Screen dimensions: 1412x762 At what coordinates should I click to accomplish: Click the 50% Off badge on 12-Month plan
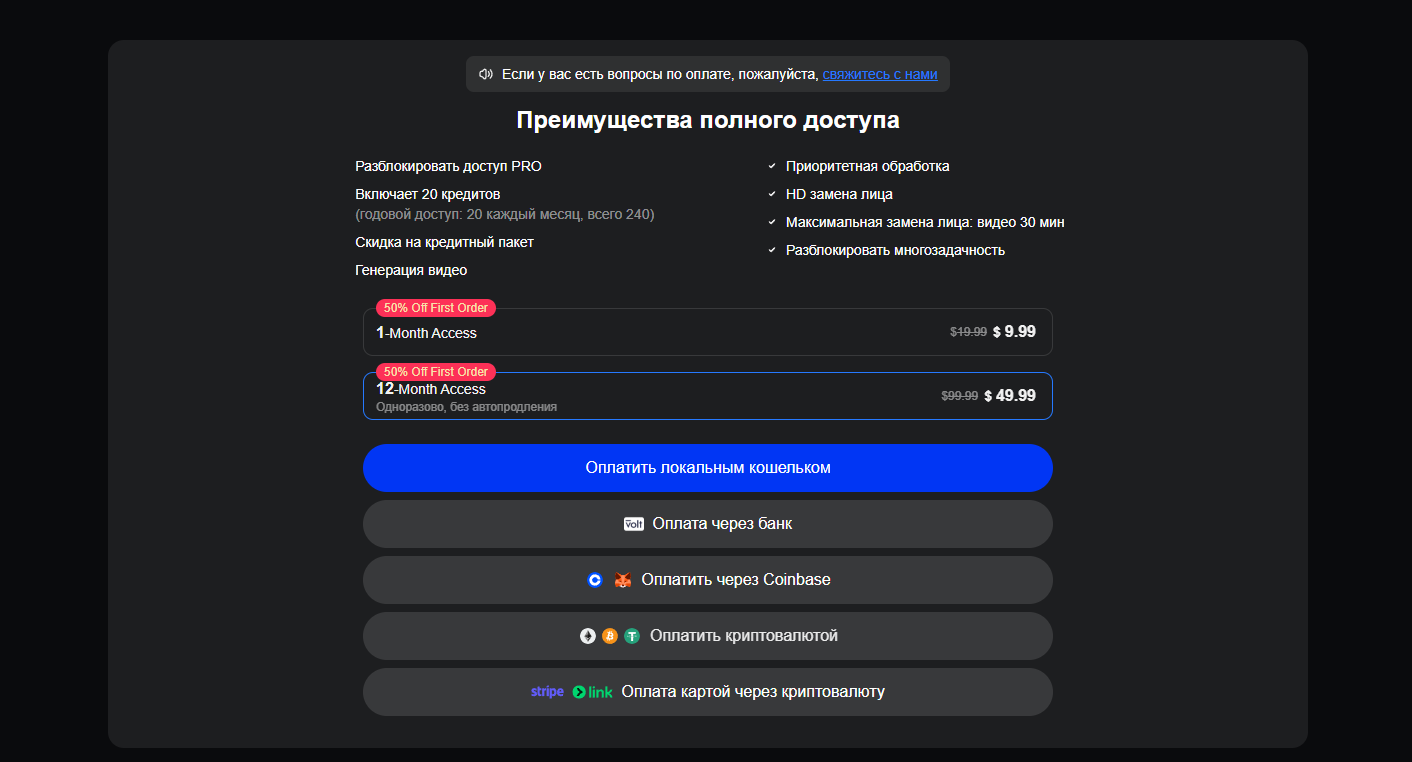tap(436, 372)
